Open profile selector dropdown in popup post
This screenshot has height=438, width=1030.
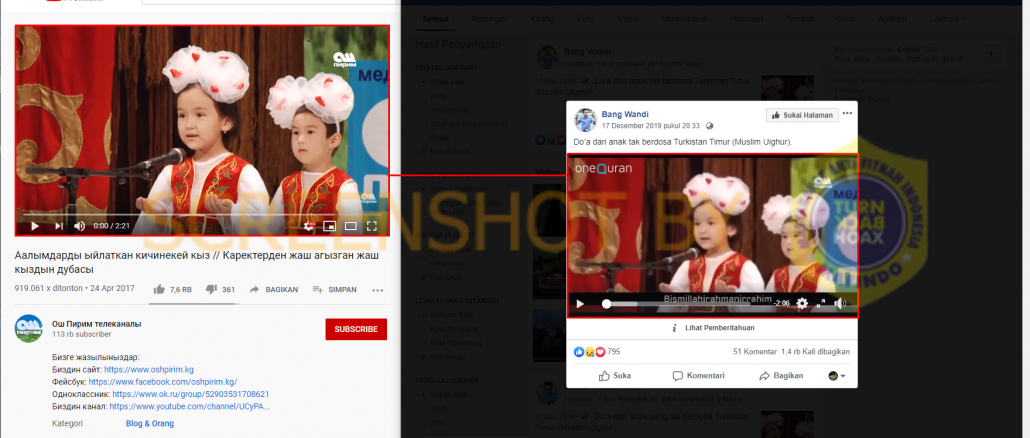836,376
